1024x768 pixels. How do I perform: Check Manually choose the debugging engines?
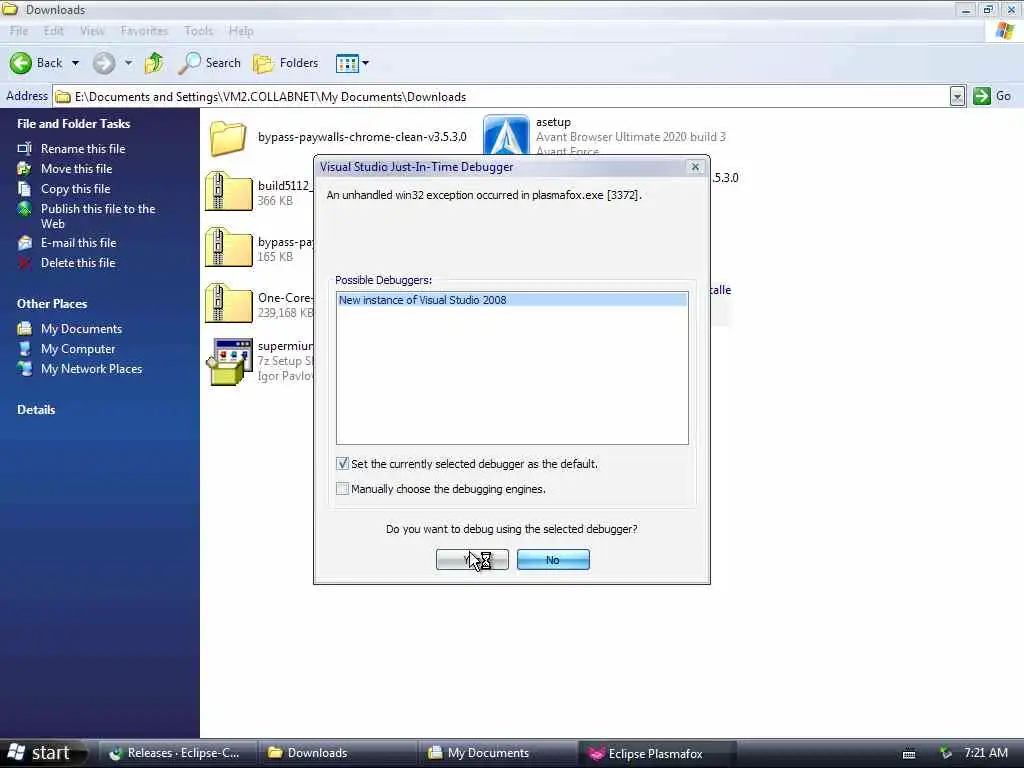342,488
